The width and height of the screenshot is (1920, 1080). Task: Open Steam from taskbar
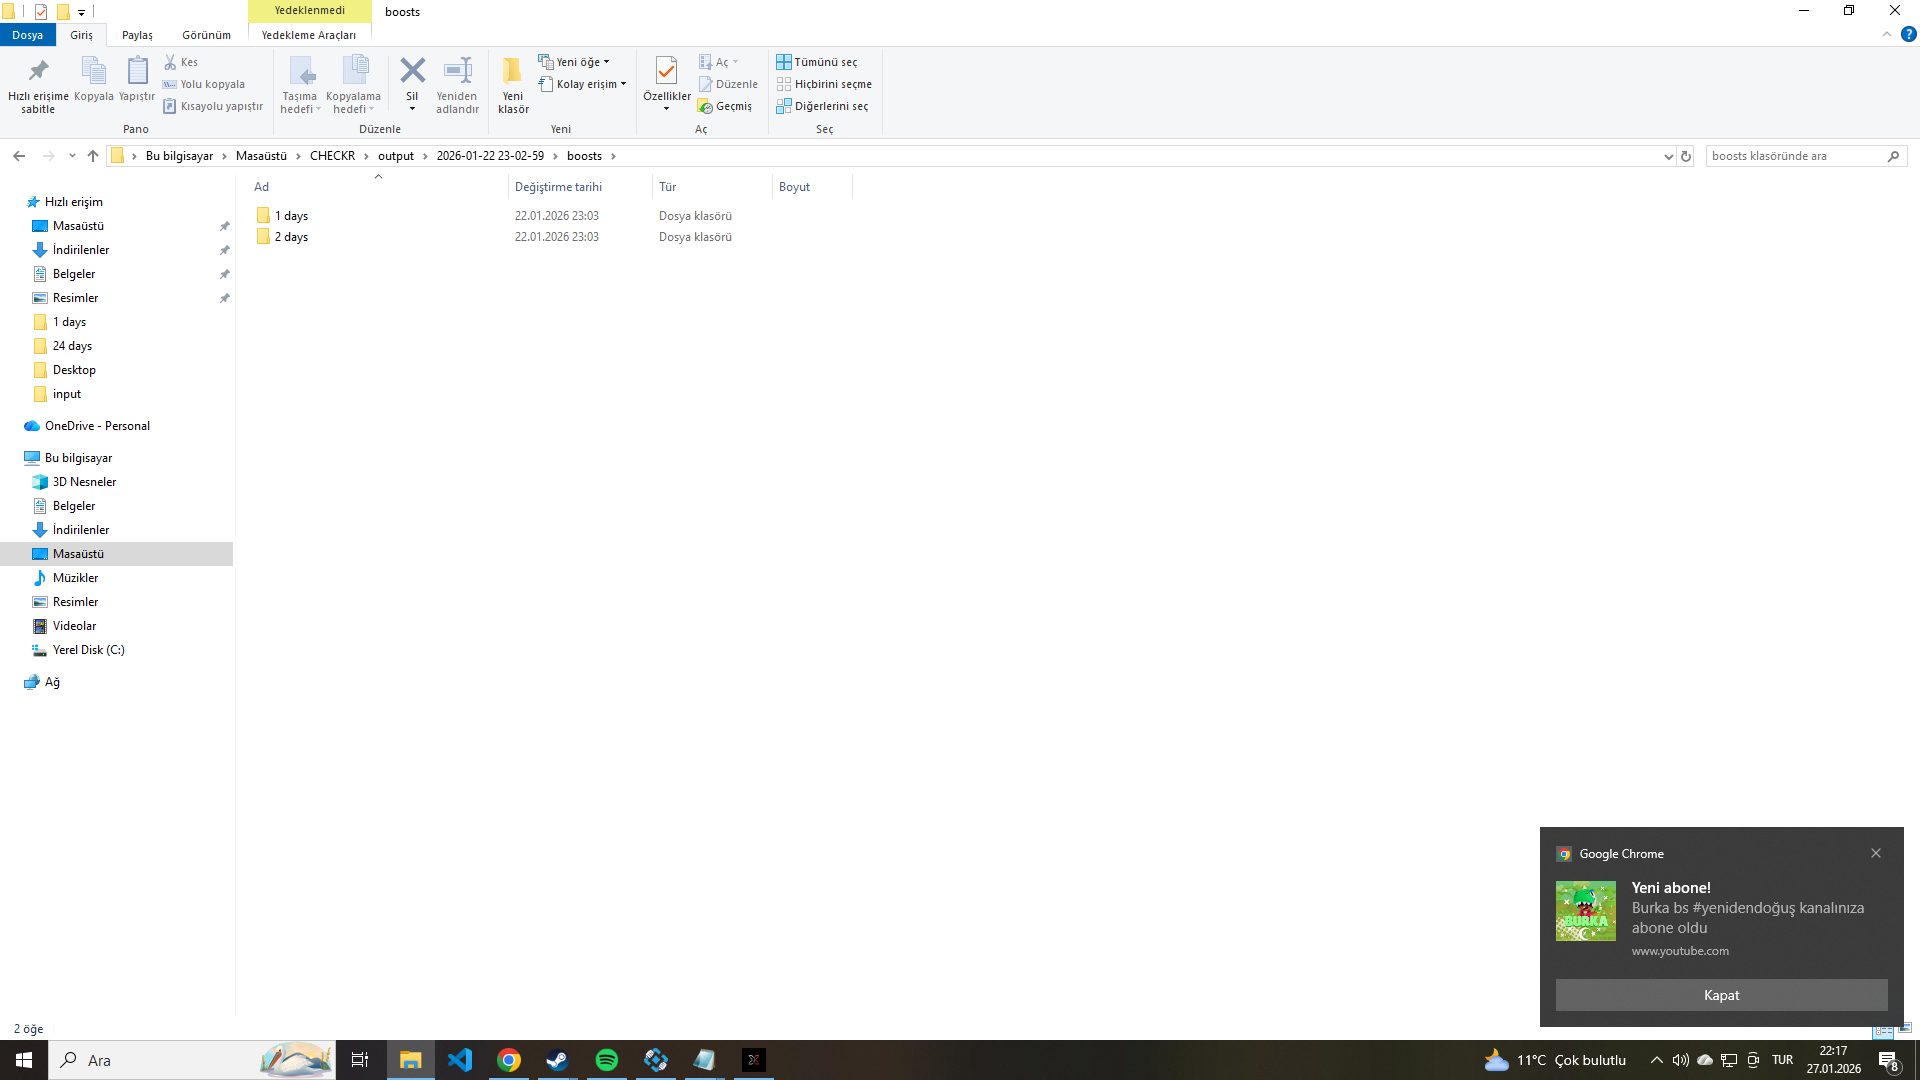coord(557,1060)
